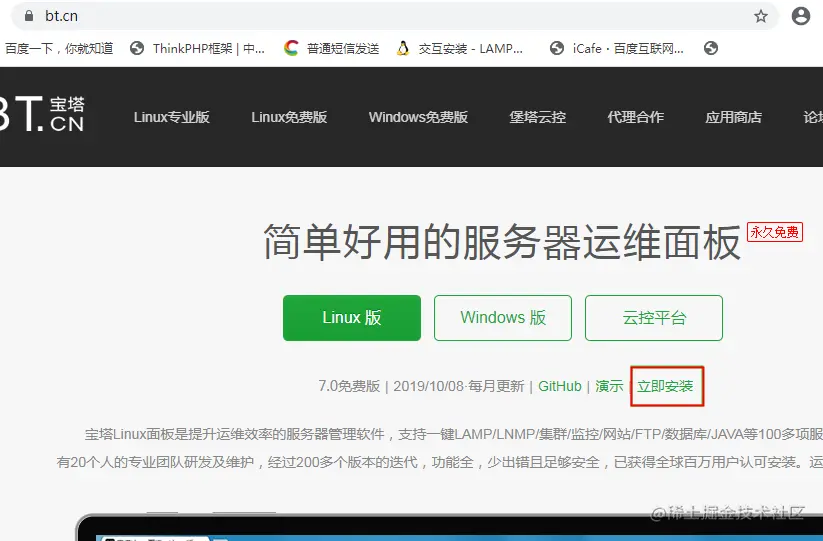Open the 演示 demo link

(x=609, y=386)
